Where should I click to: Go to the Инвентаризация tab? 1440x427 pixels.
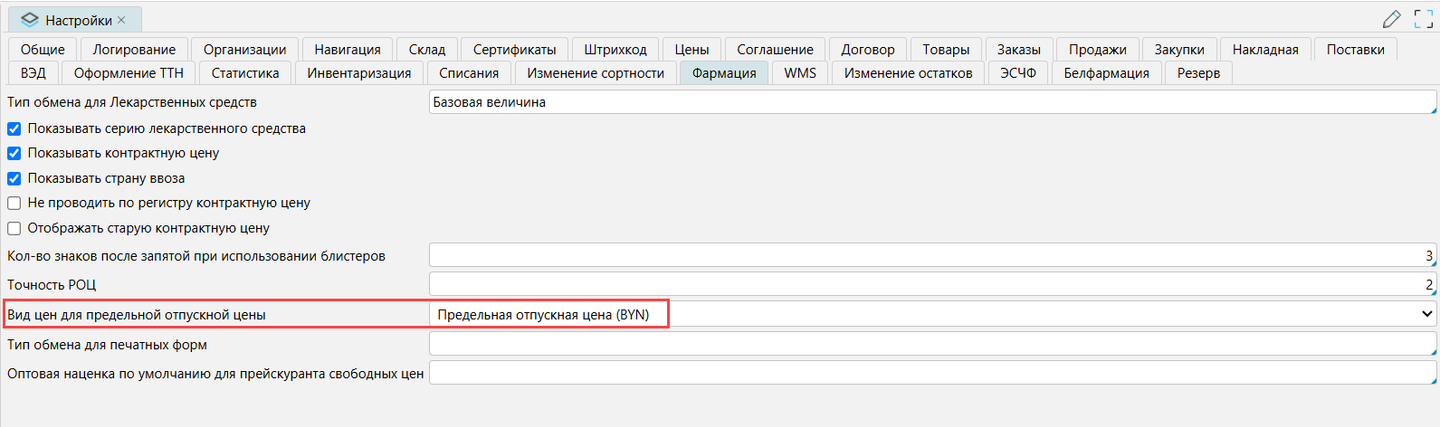click(359, 72)
